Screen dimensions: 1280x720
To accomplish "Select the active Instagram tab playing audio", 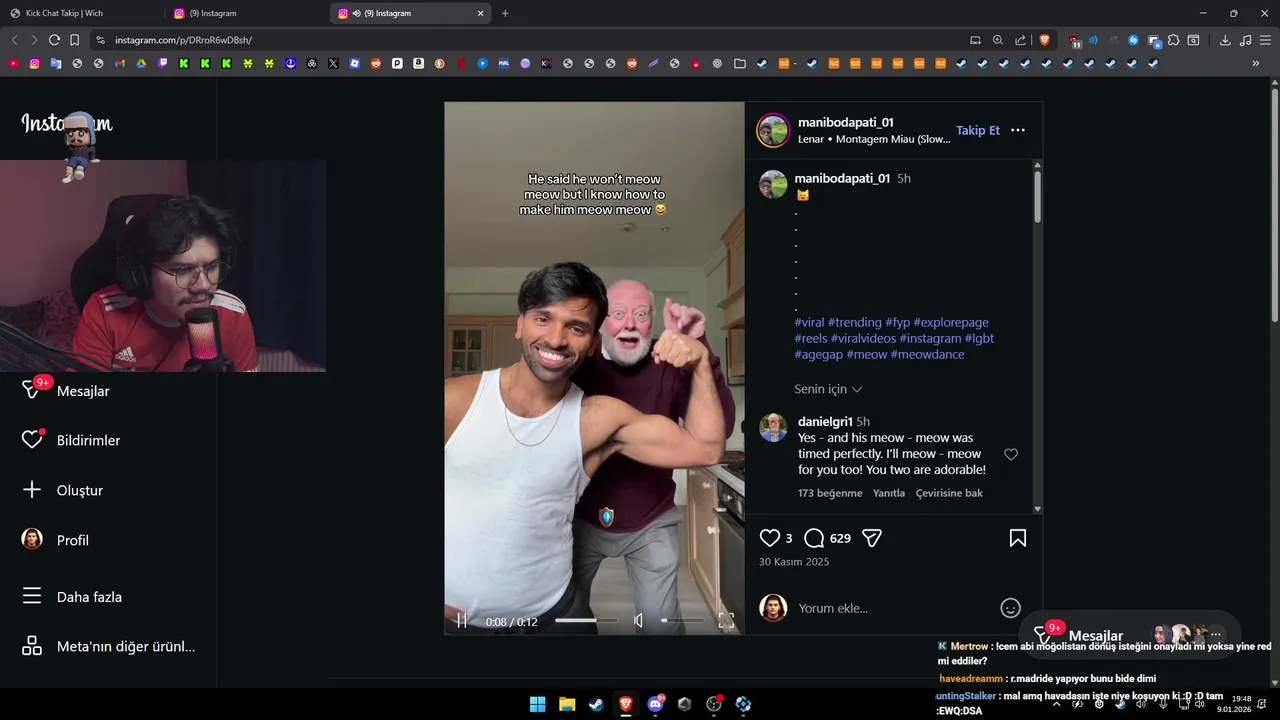I will (410, 13).
